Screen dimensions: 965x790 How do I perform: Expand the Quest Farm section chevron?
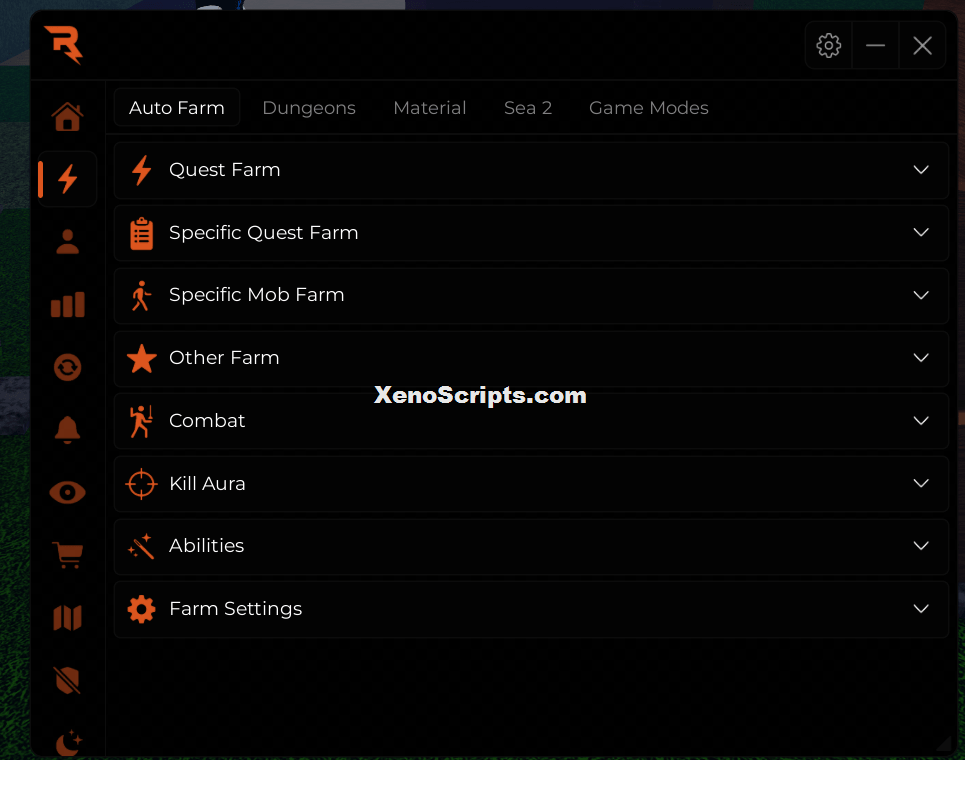pyautogui.click(x=921, y=170)
